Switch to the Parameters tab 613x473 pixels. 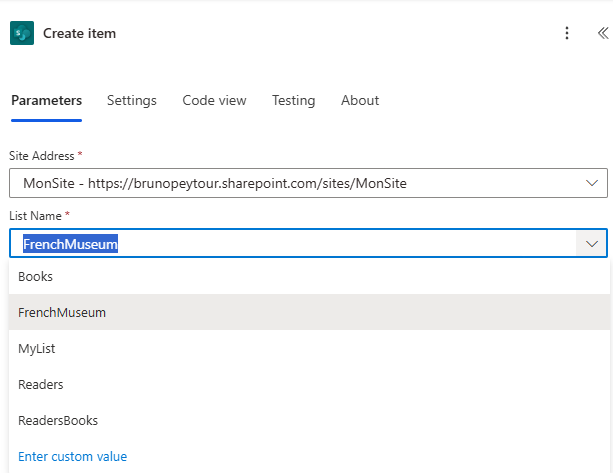(x=46, y=100)
